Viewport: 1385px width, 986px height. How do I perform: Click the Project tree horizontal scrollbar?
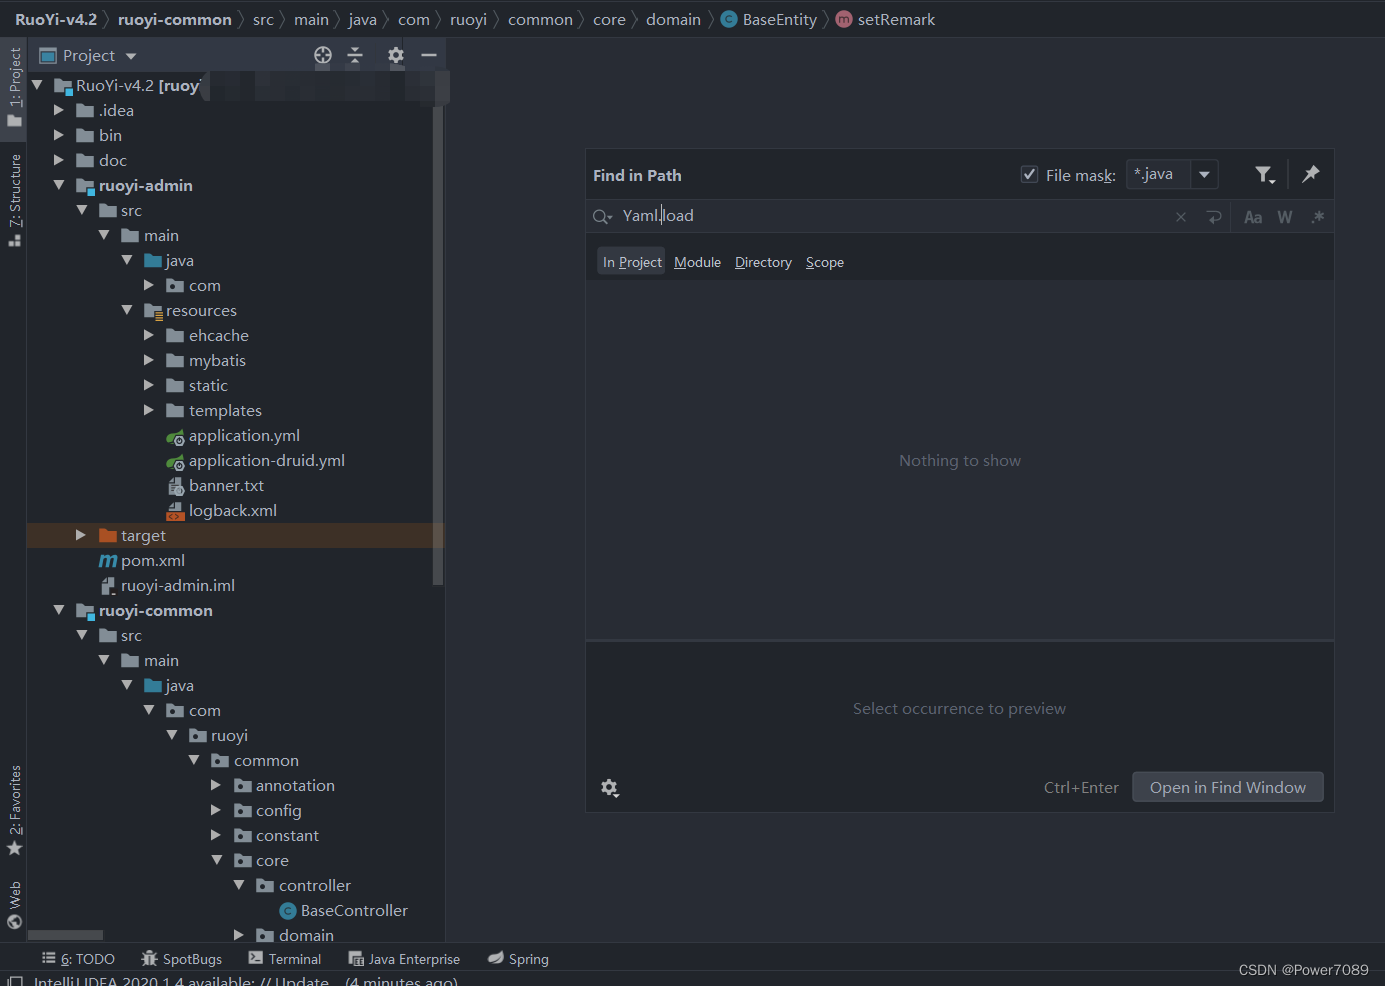(x=65, y=935)
